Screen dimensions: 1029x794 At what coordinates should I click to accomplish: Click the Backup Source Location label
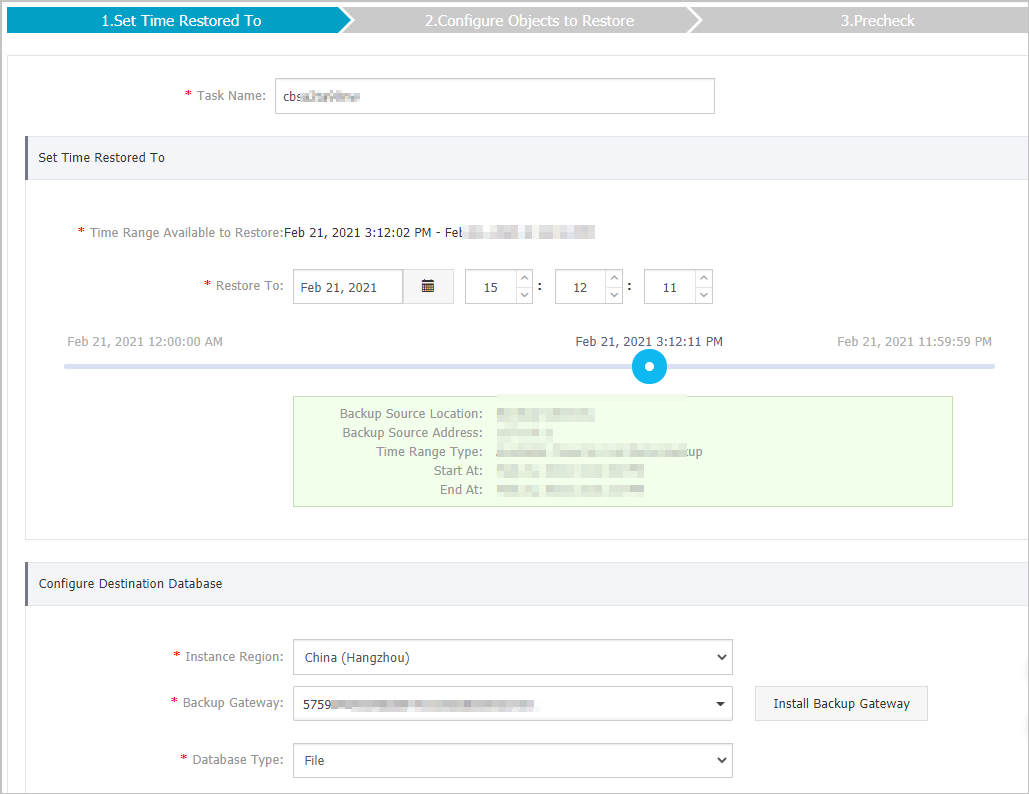[411, 413]
